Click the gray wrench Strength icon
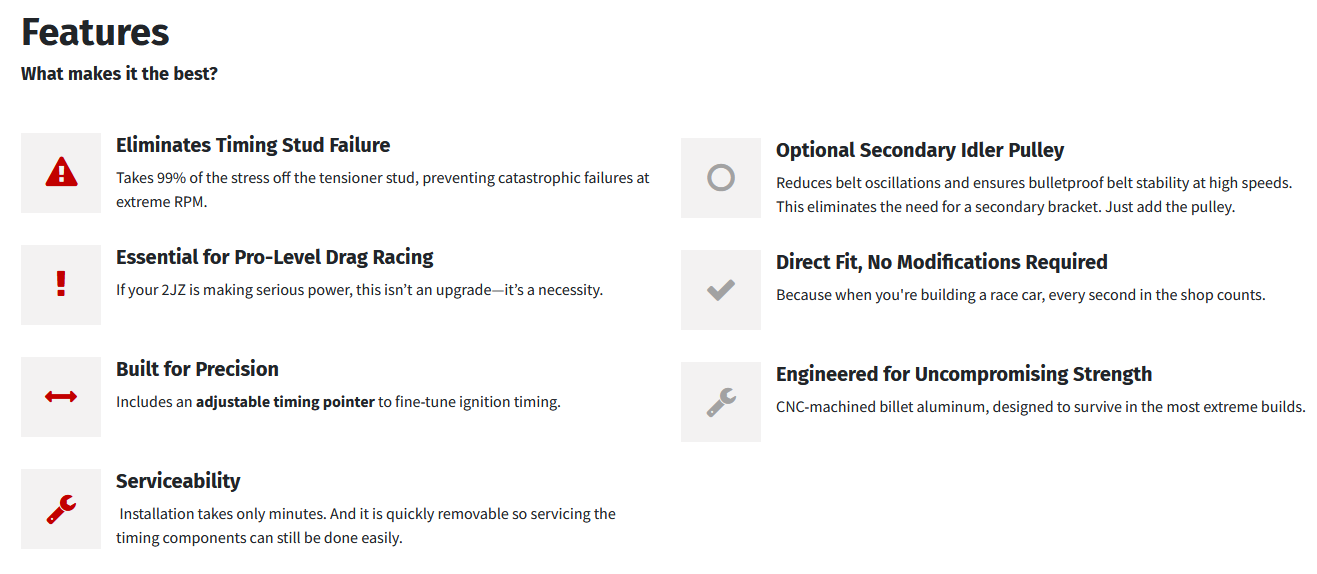The width and height of the screenshot is (1317, 574). click(x=721, y=402)
